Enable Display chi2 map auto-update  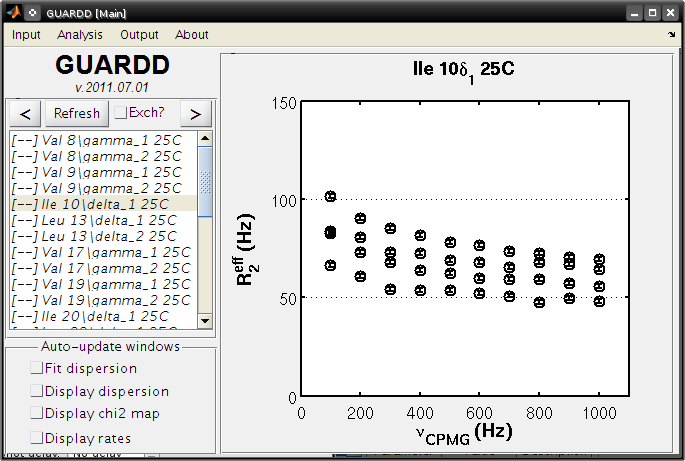pyautogui.click(x=37, y=412)
